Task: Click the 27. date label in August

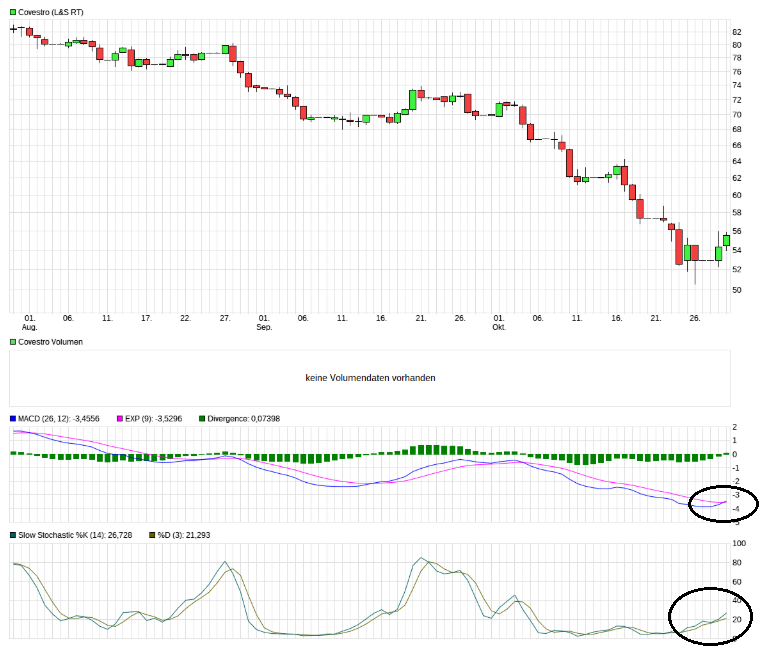Action: click(225, 318)
